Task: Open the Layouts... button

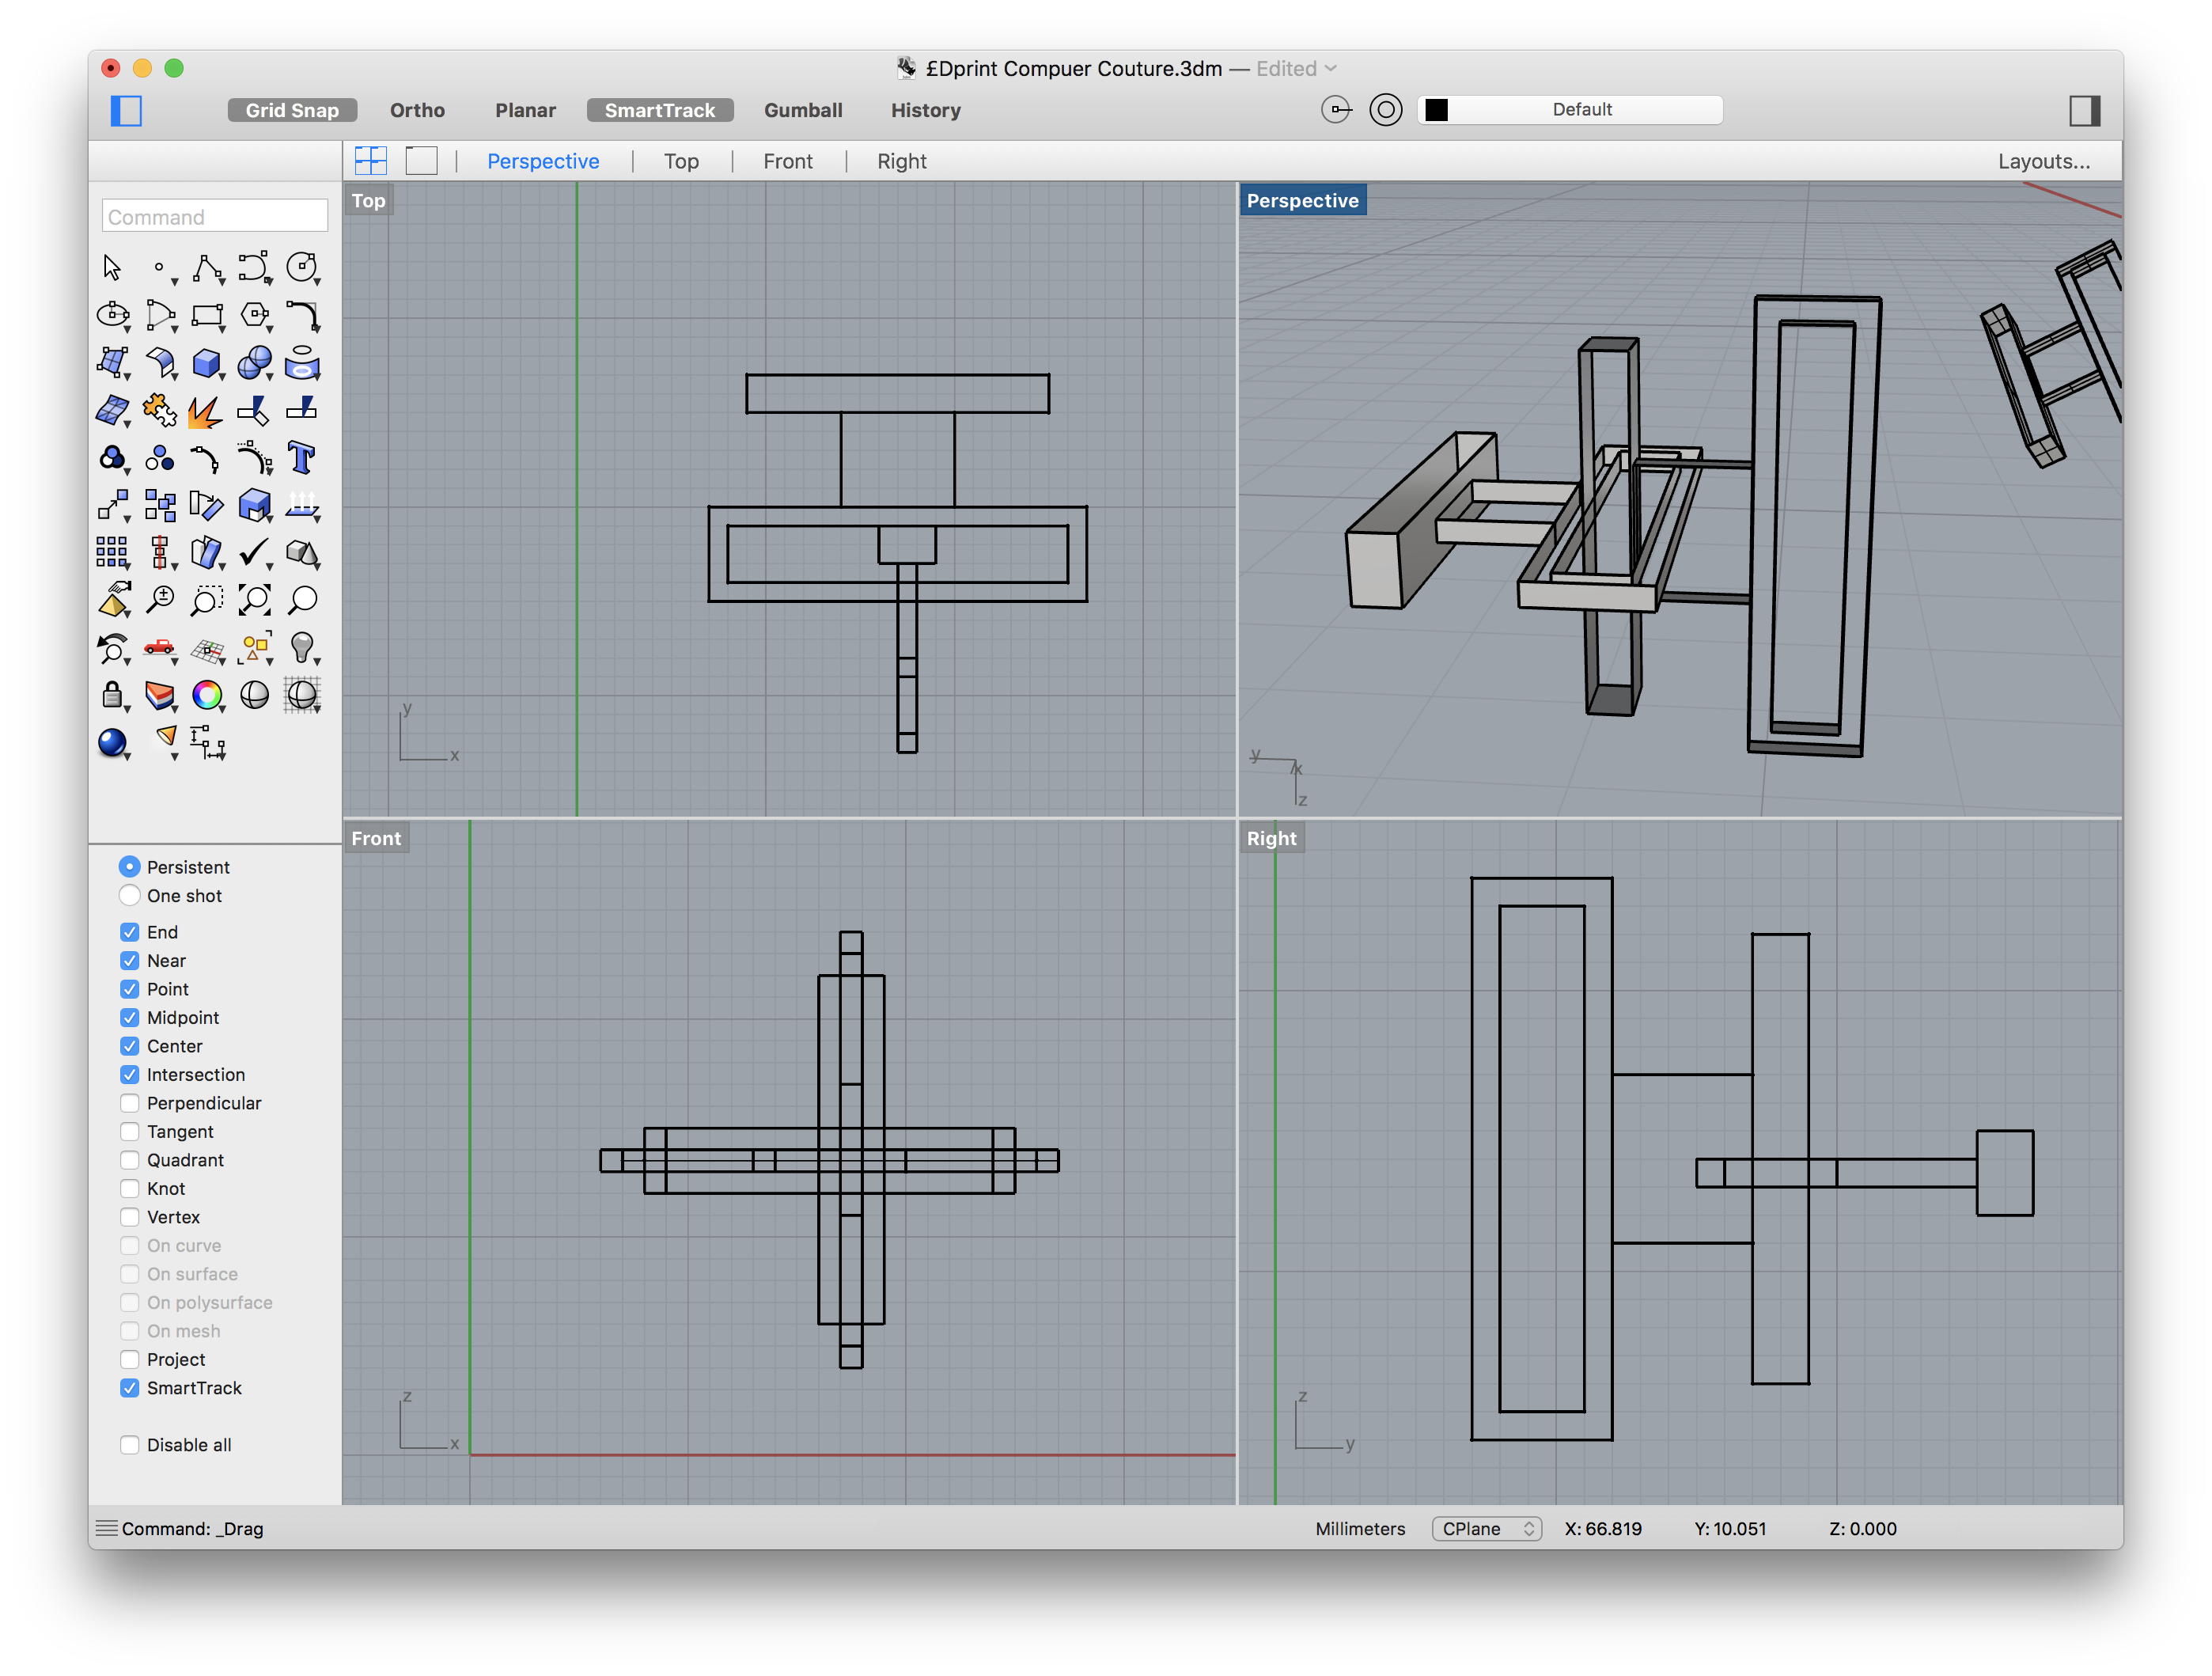Action: tap(2043, 161)
